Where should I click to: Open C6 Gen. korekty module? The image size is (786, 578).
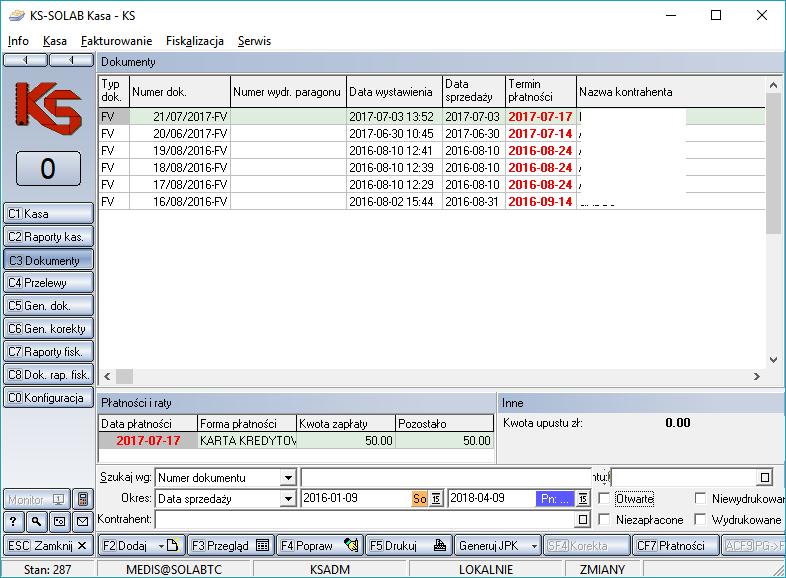pyautogui.click(x=48, y=329)
